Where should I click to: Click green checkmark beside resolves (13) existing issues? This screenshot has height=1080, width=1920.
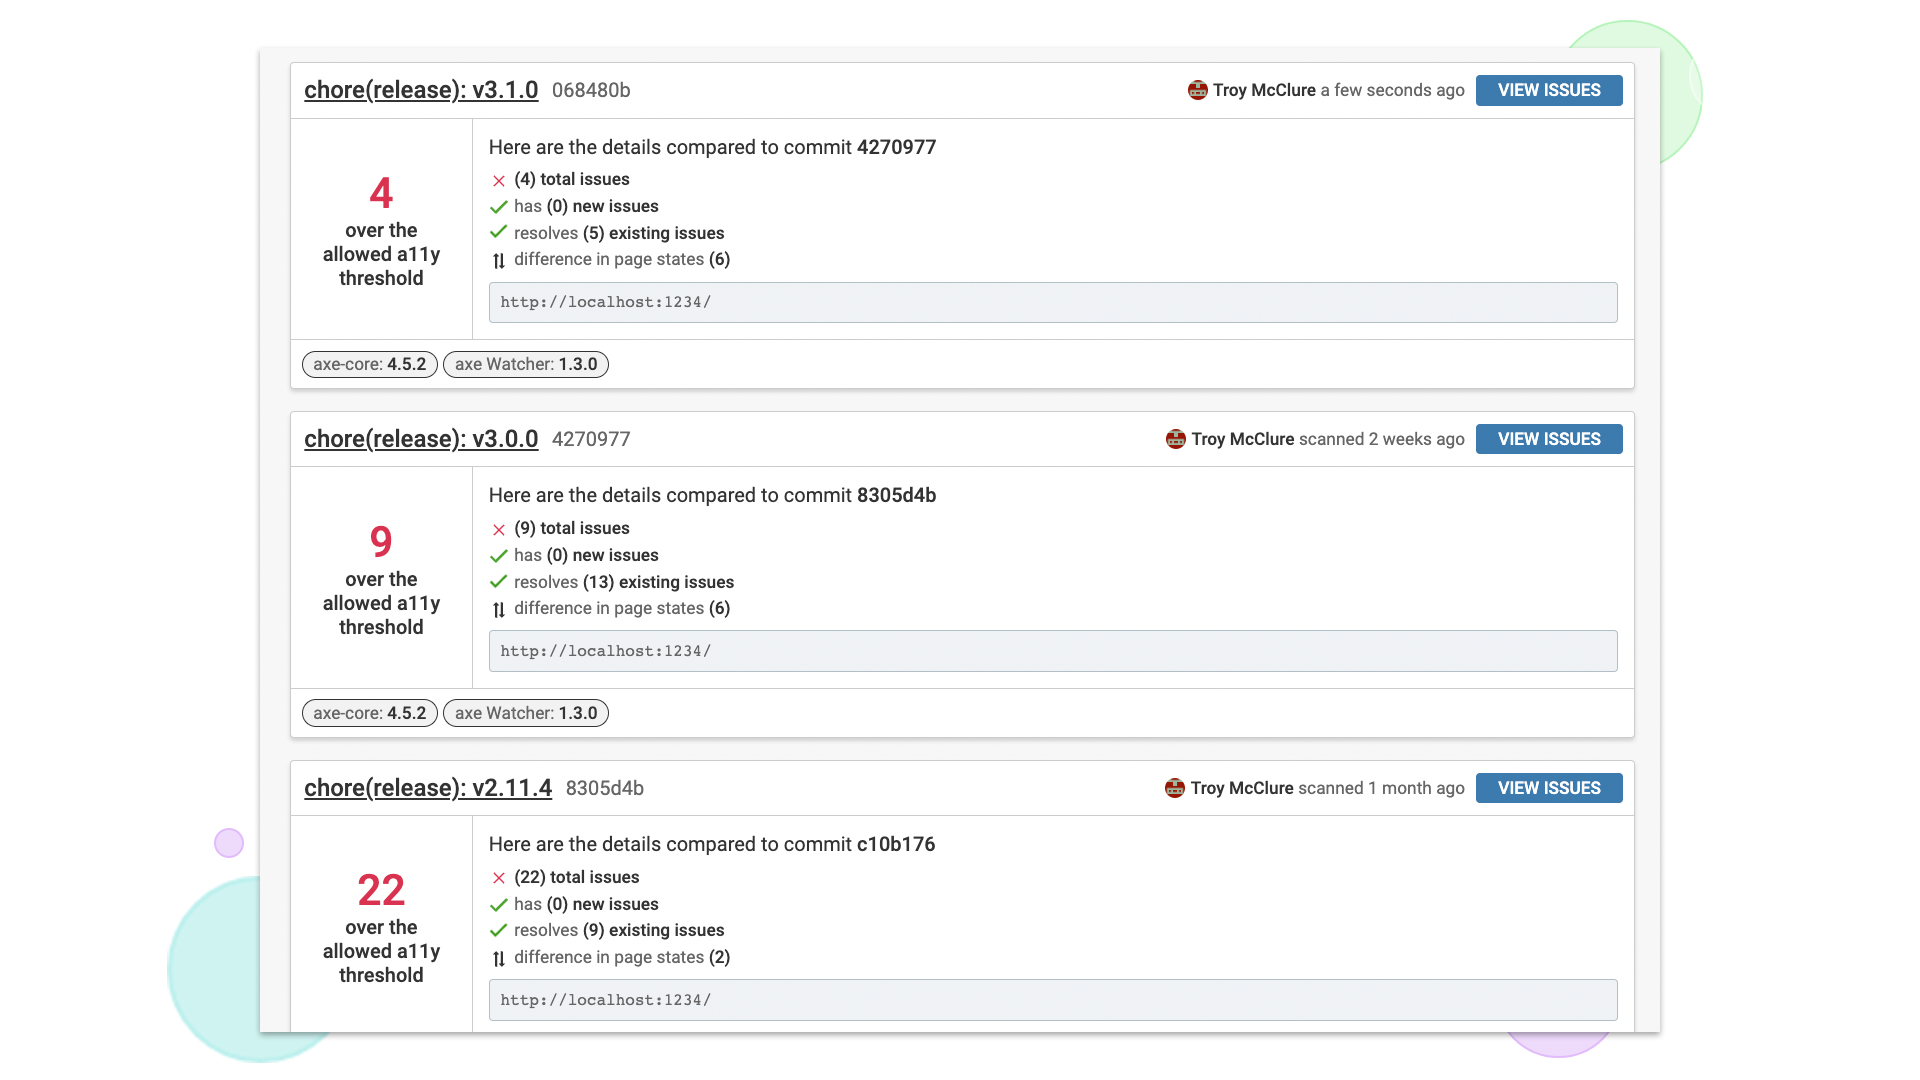[x=498, y=582]
